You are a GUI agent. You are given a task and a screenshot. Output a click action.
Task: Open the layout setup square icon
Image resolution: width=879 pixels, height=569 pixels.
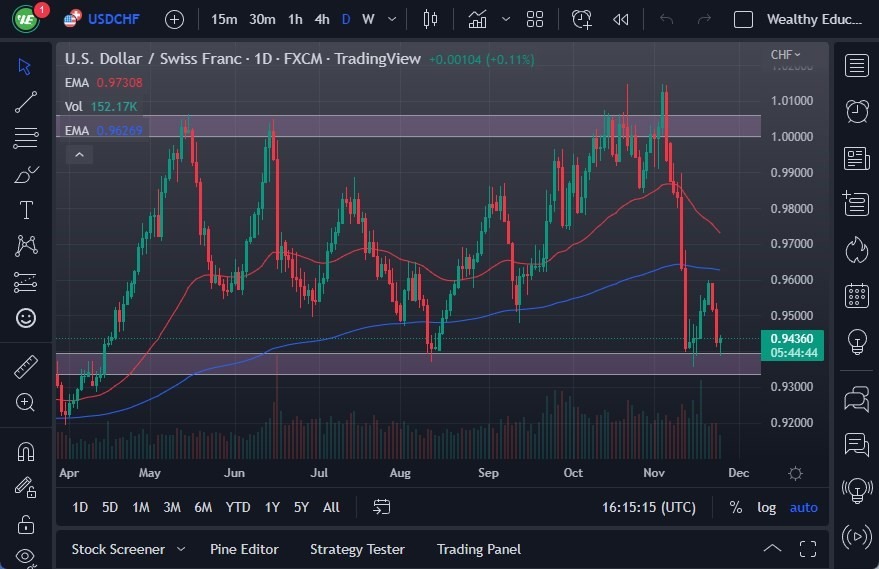pos(743,20)
